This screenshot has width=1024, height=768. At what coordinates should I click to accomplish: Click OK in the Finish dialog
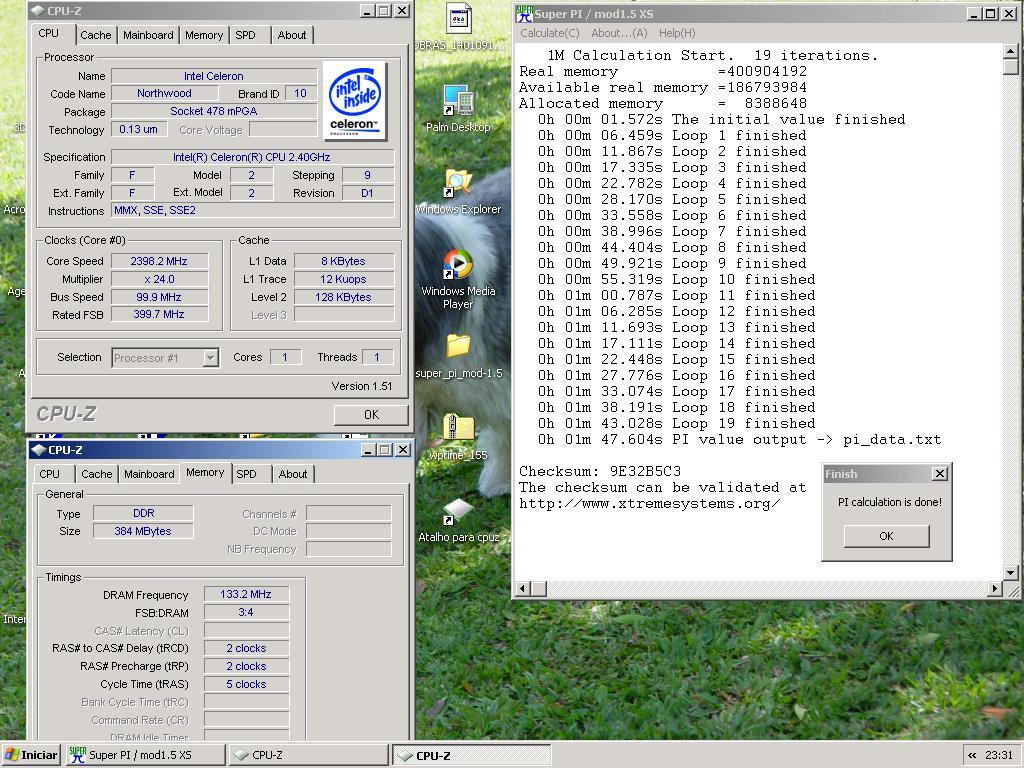[x=886, y=536]
